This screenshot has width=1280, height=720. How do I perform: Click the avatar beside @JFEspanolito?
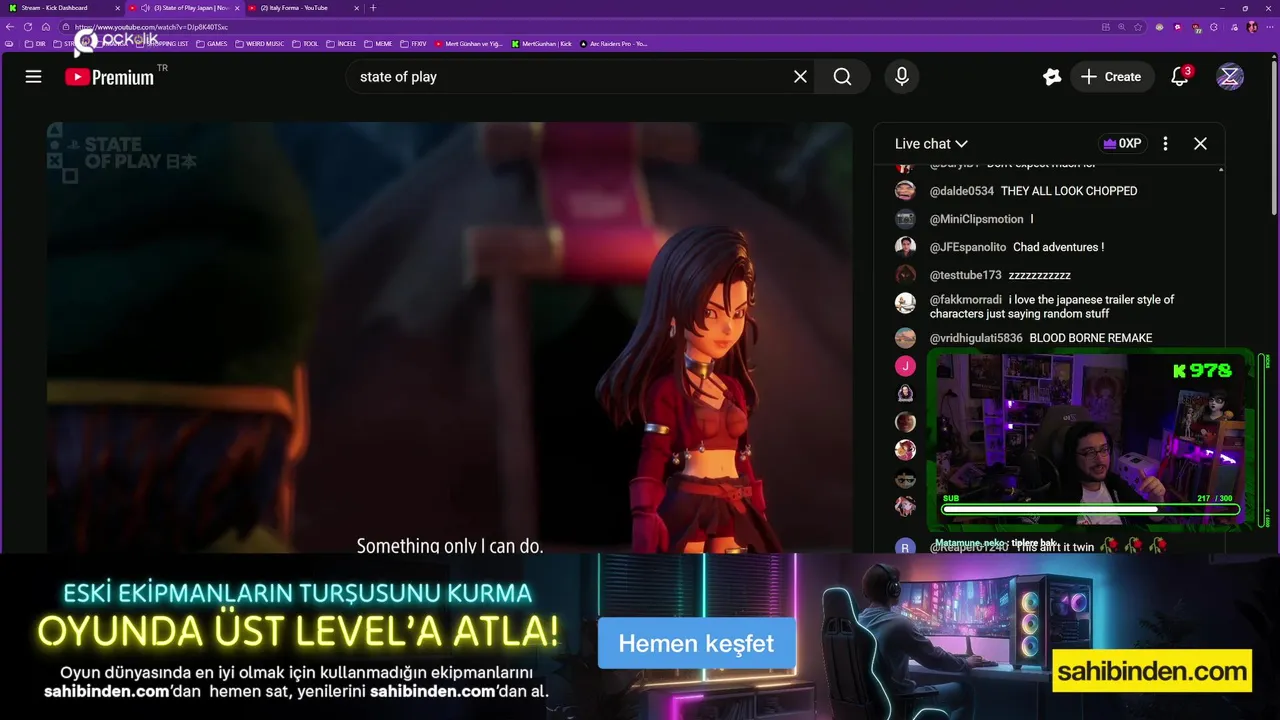(905, 247)
